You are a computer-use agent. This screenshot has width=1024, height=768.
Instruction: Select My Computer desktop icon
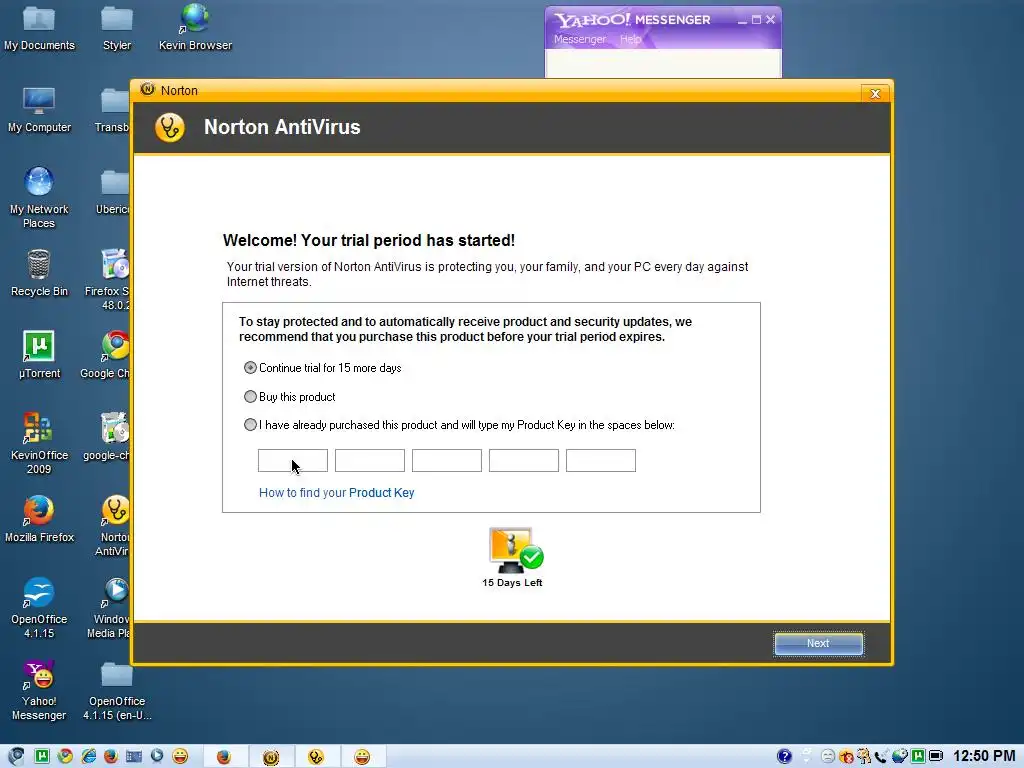pos(39,110)
